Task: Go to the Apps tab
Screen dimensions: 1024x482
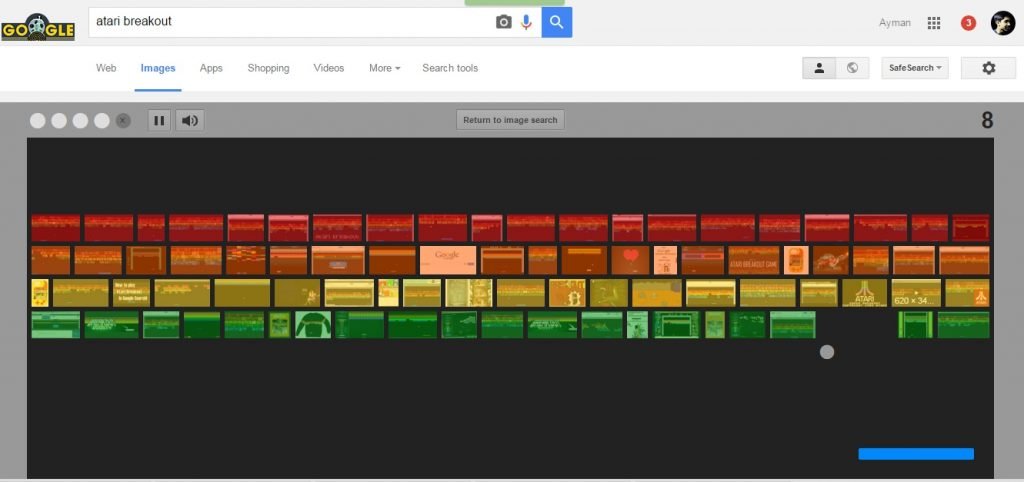Action: point(211,68)
